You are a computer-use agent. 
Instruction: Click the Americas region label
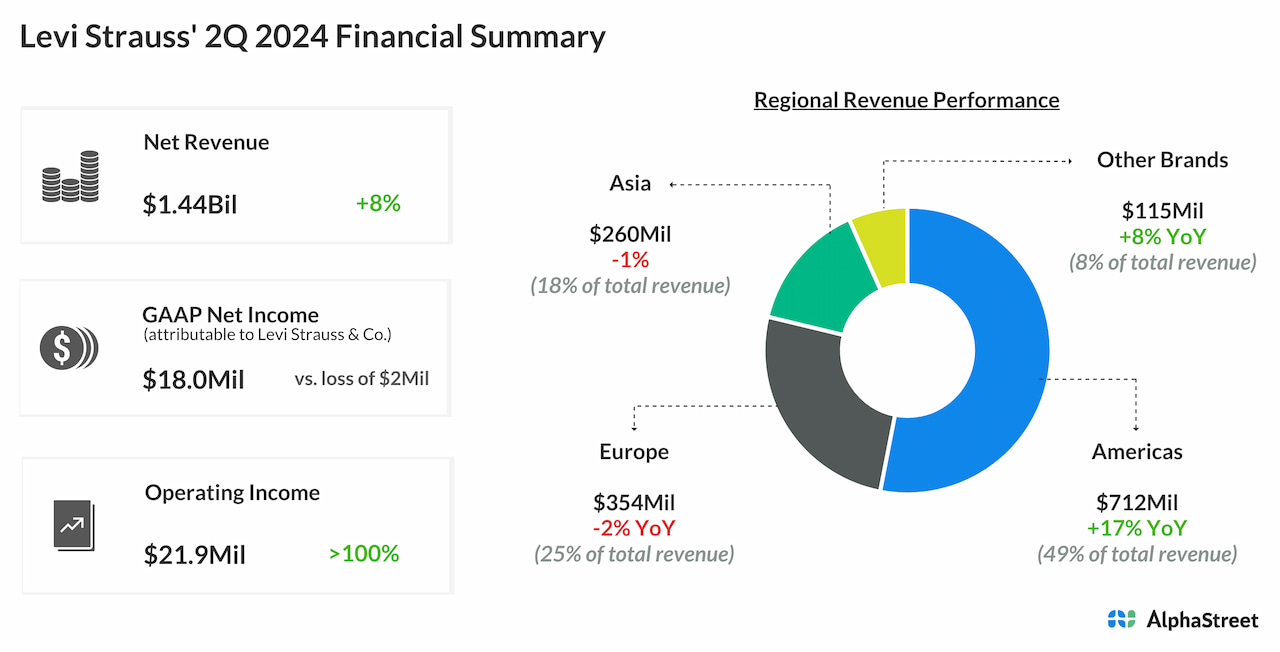(1137, 452)
